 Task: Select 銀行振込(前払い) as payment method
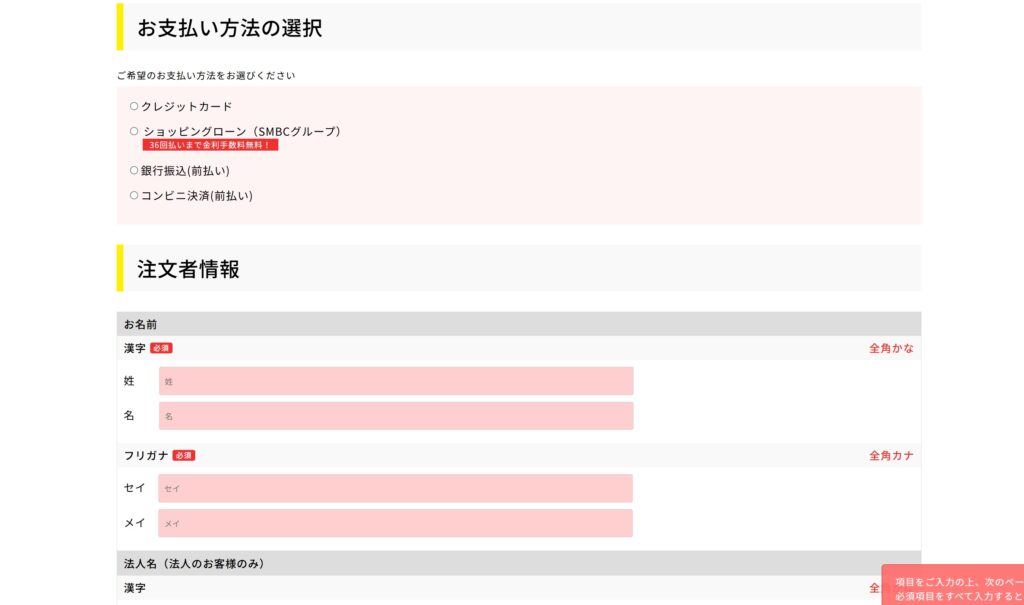tap(133, 170)
